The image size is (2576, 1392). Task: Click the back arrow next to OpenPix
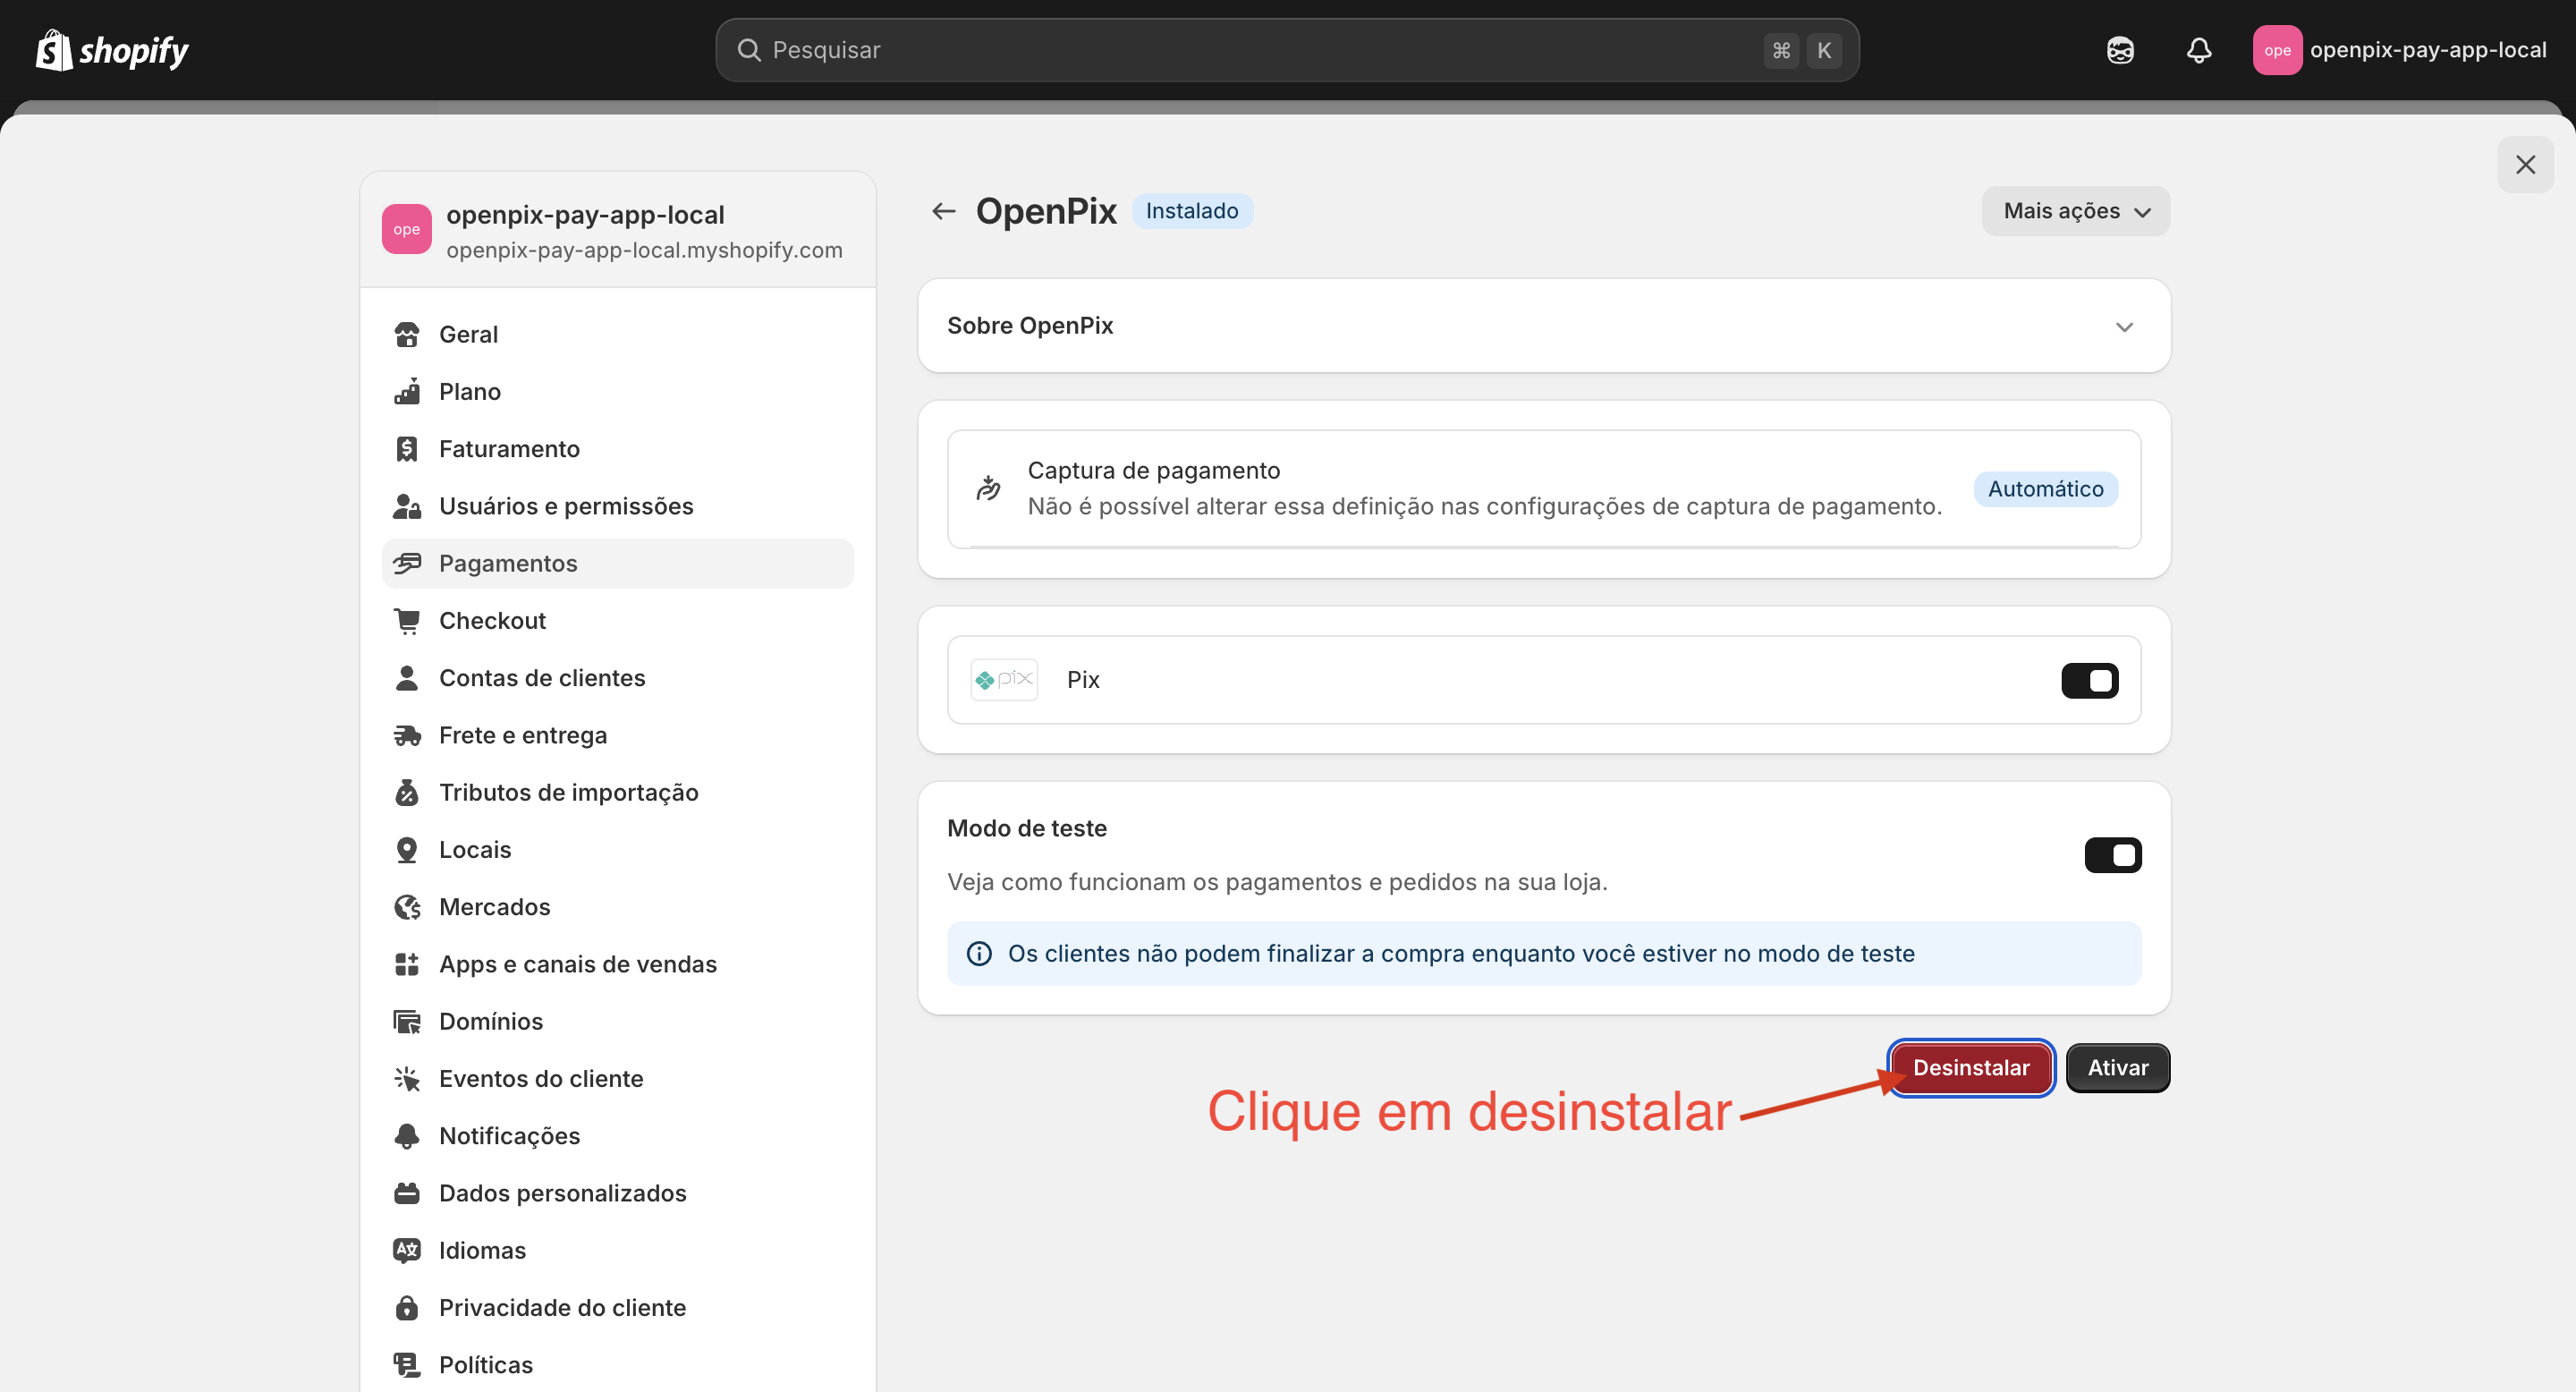[944, 210]
